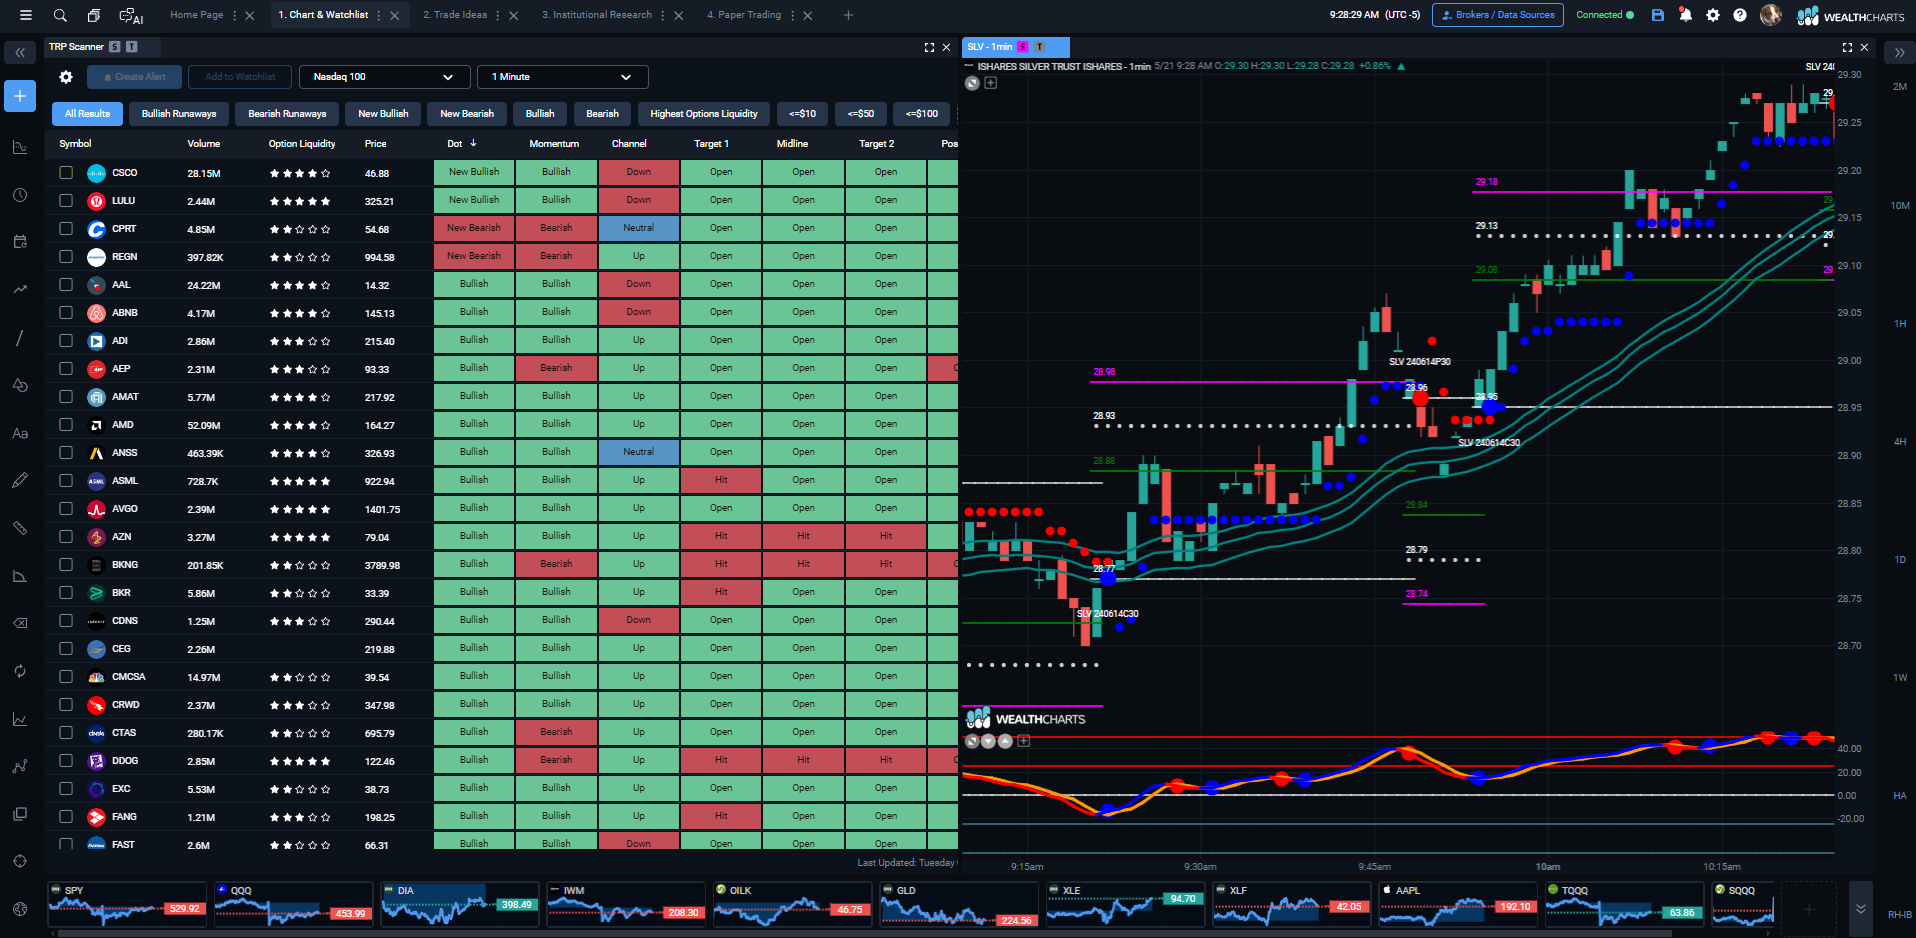Screen dimensions: 1916x938
Task: Open the 1 Minute timeframe dropdown
Action: tap(563, 77)
